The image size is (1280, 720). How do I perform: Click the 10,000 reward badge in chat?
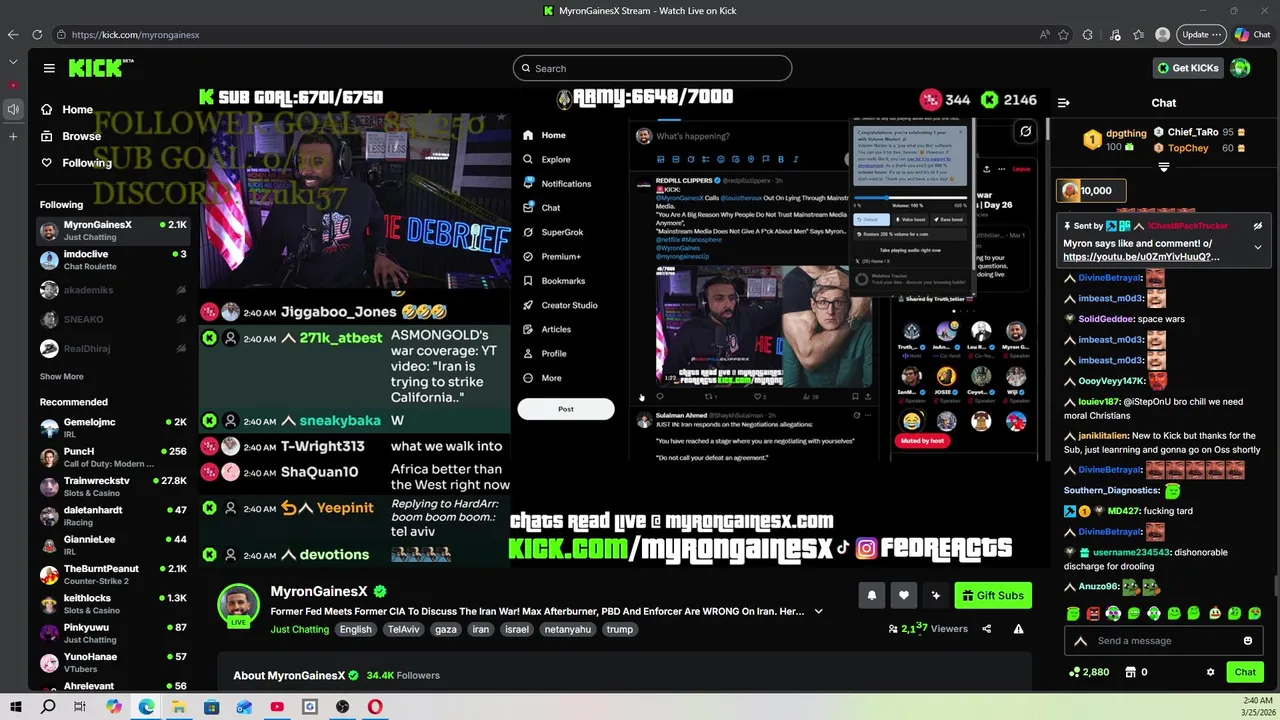click(x=1091, y=190)
